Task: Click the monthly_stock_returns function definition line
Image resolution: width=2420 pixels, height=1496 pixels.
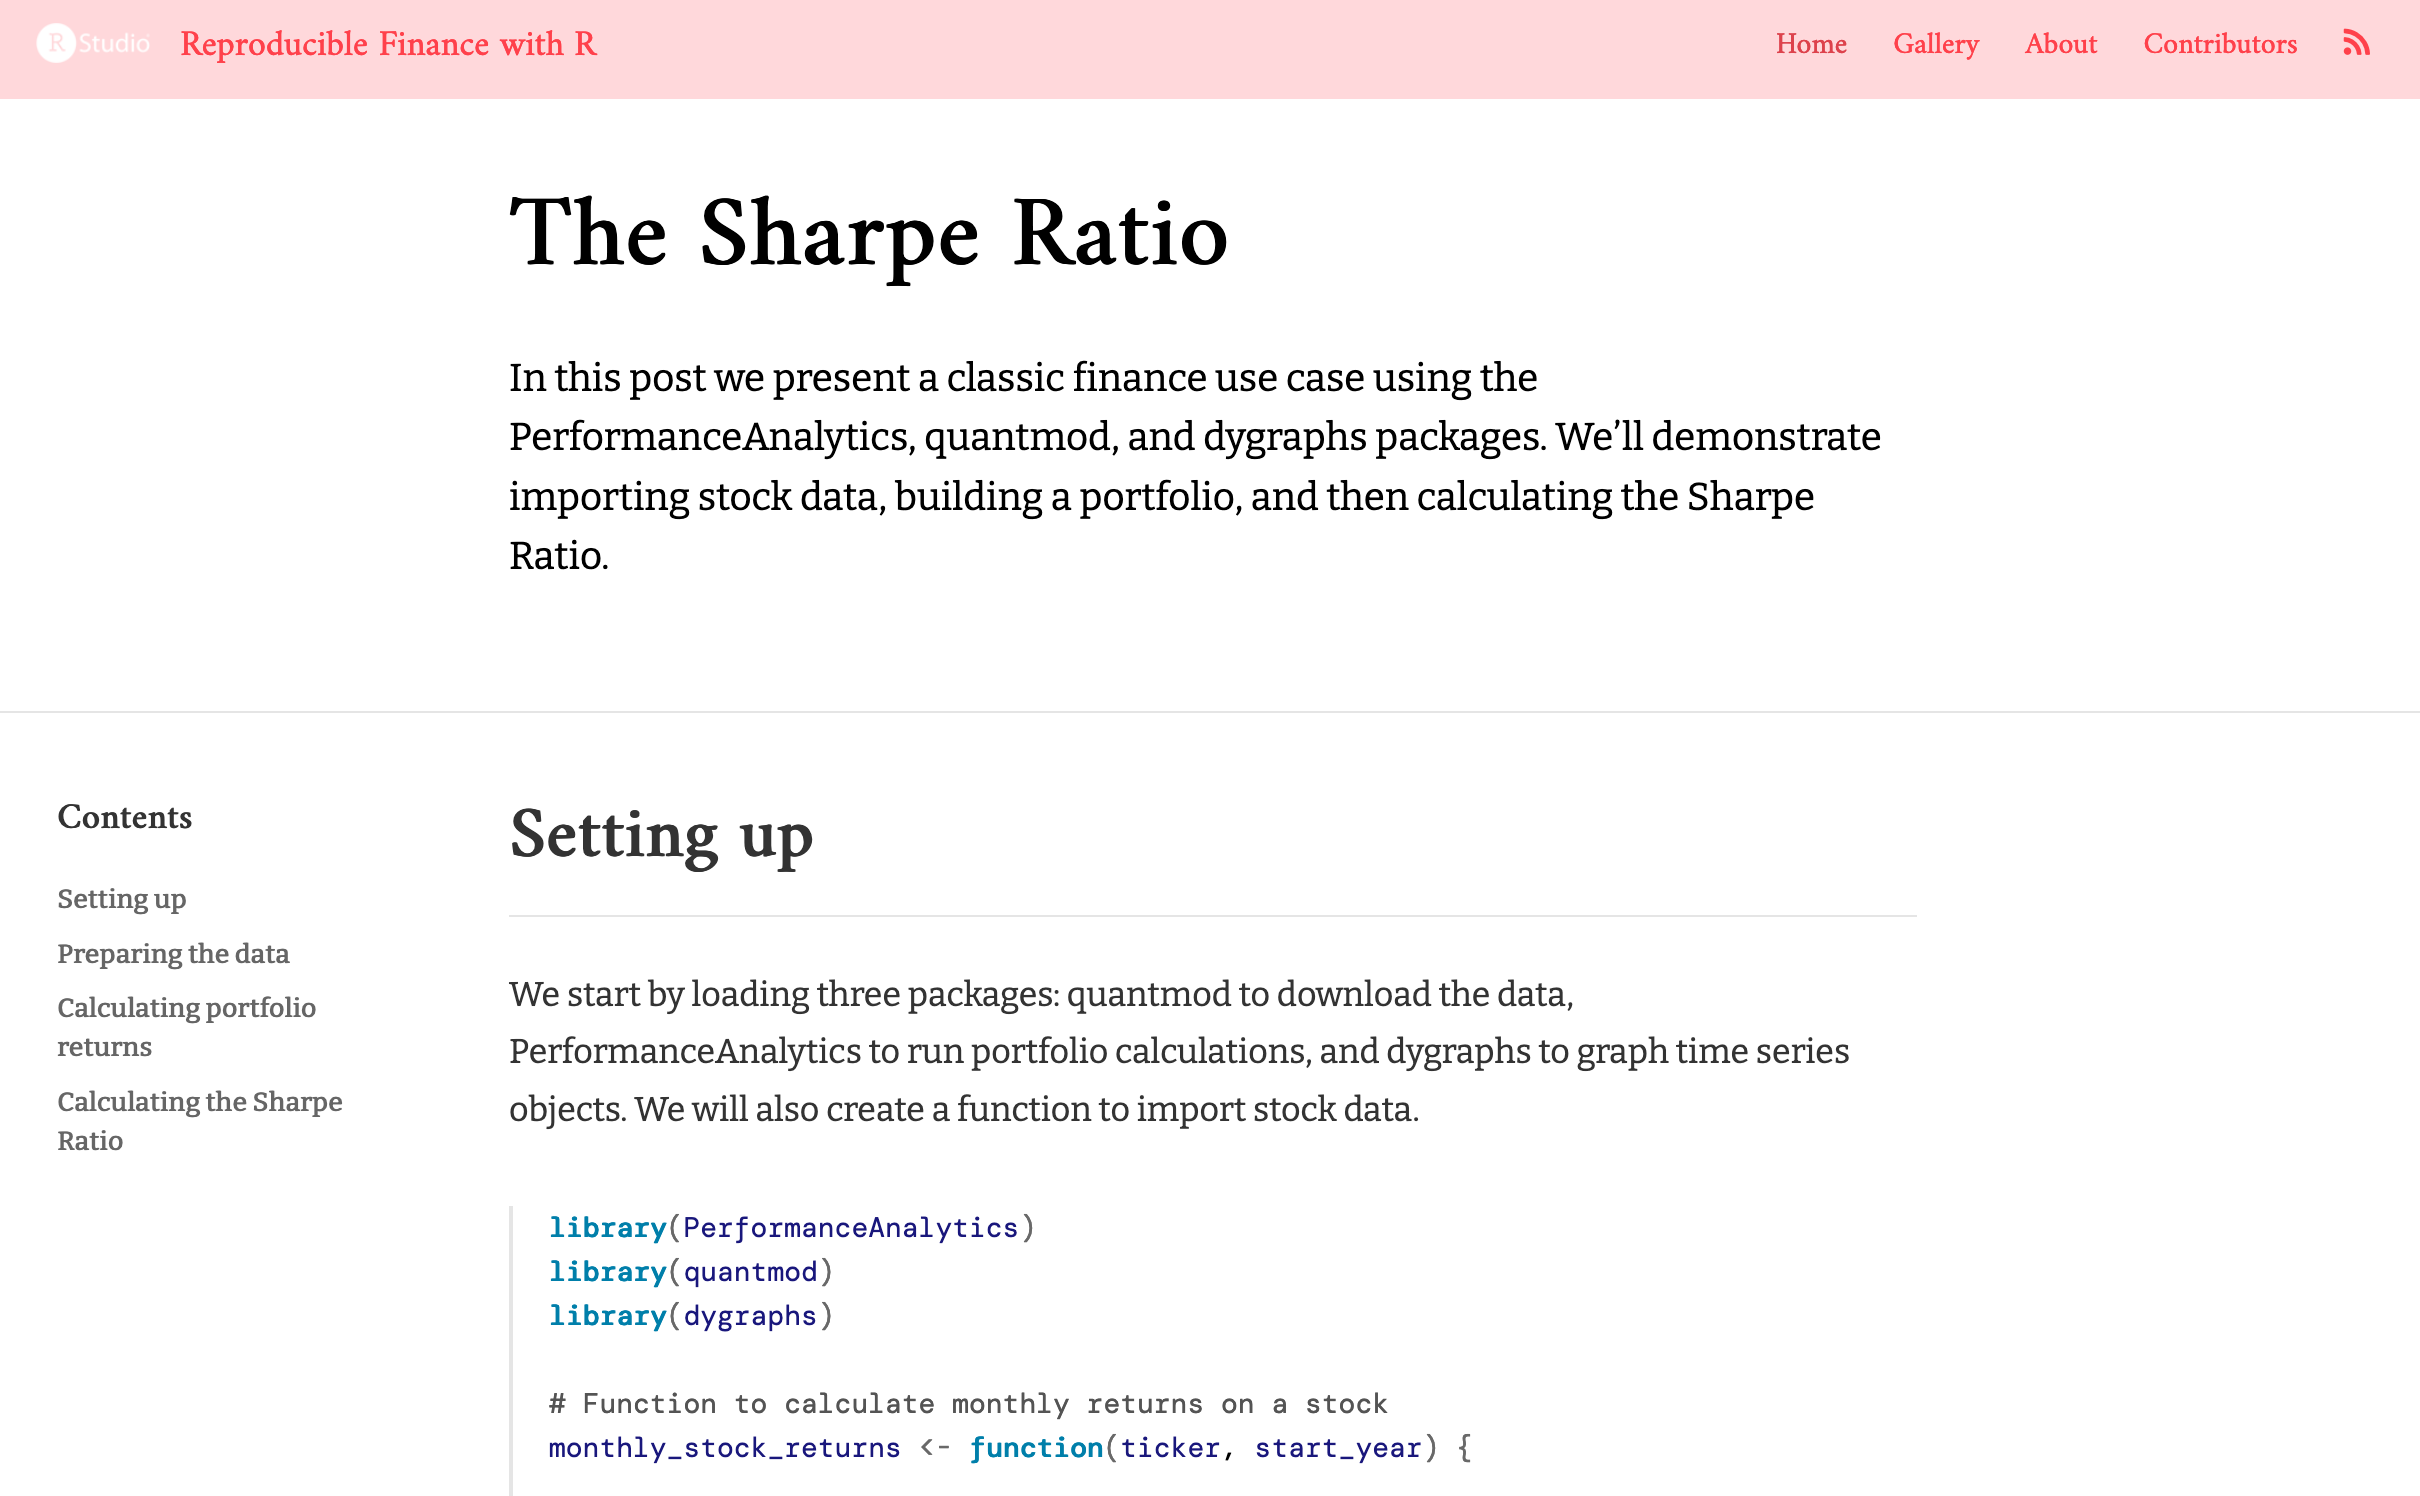Action: pos(1010,1448)
